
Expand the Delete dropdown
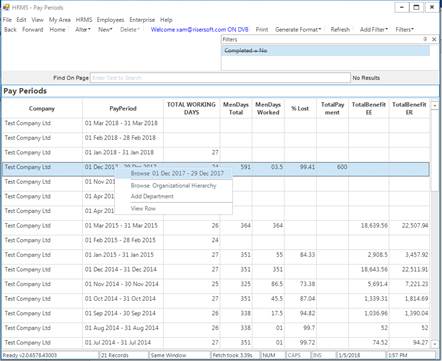[x=130, y=29]
